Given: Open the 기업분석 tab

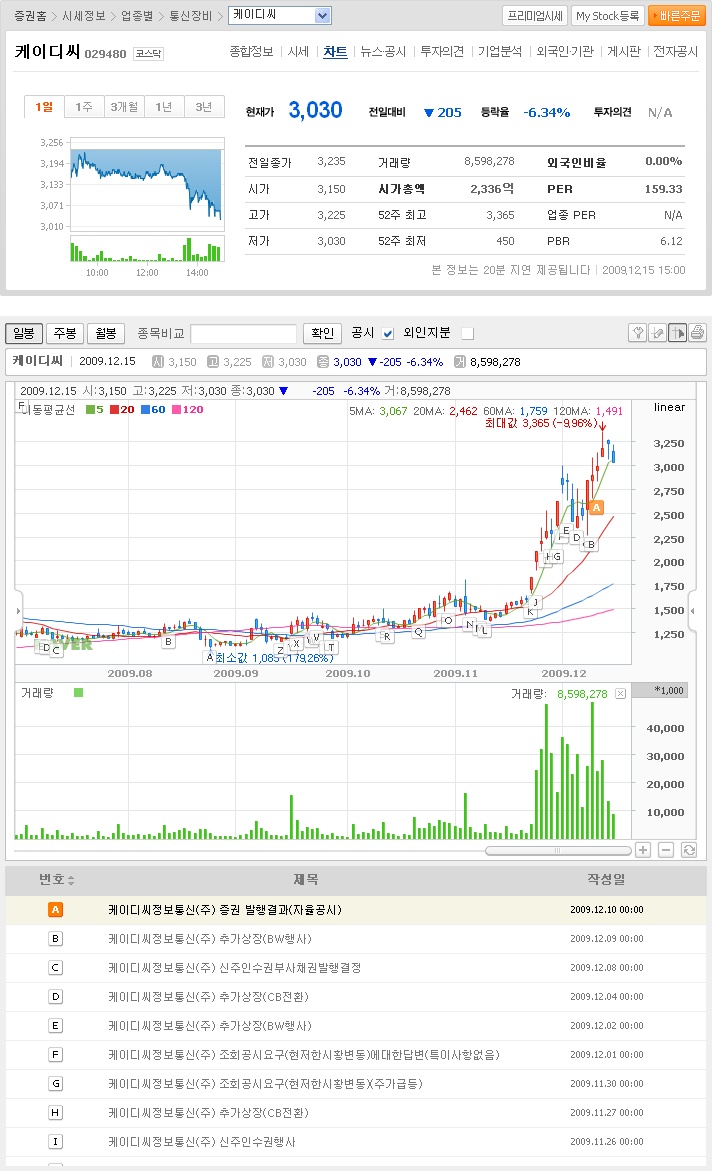Looking at the screenshot, I should coord(500,52).
